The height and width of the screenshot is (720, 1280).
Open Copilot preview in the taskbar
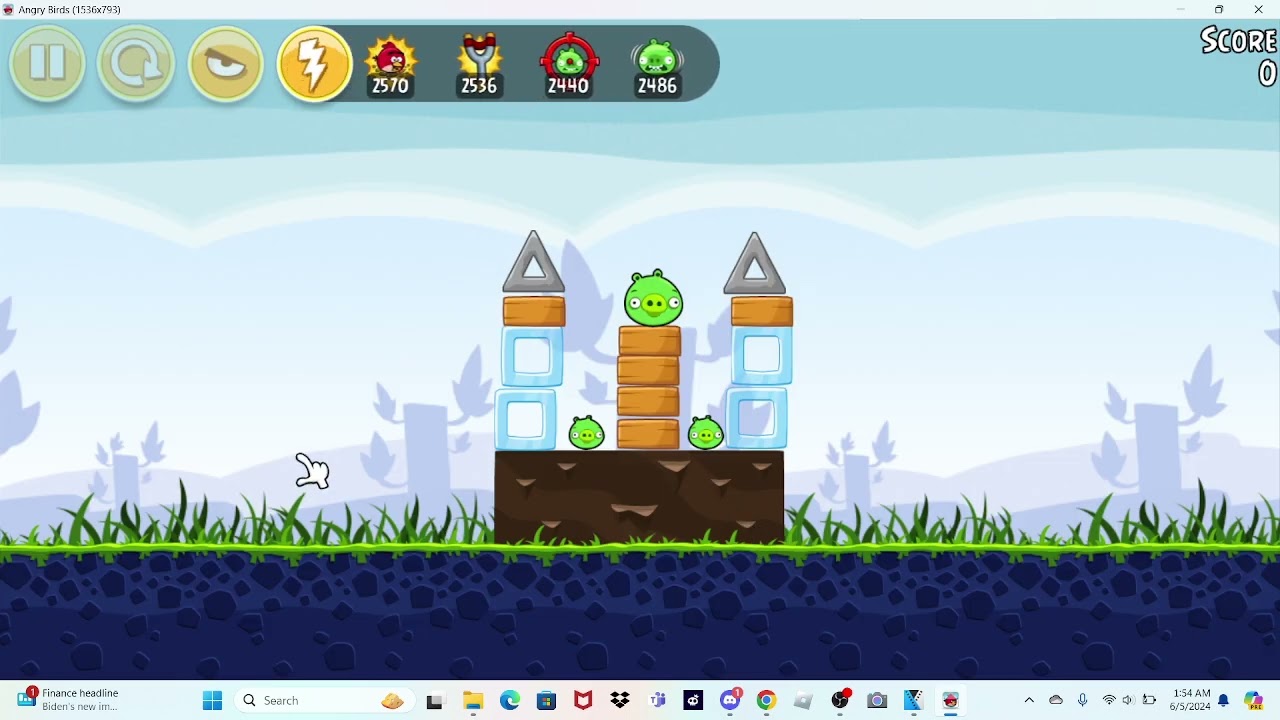click(x=1254, y=700)
